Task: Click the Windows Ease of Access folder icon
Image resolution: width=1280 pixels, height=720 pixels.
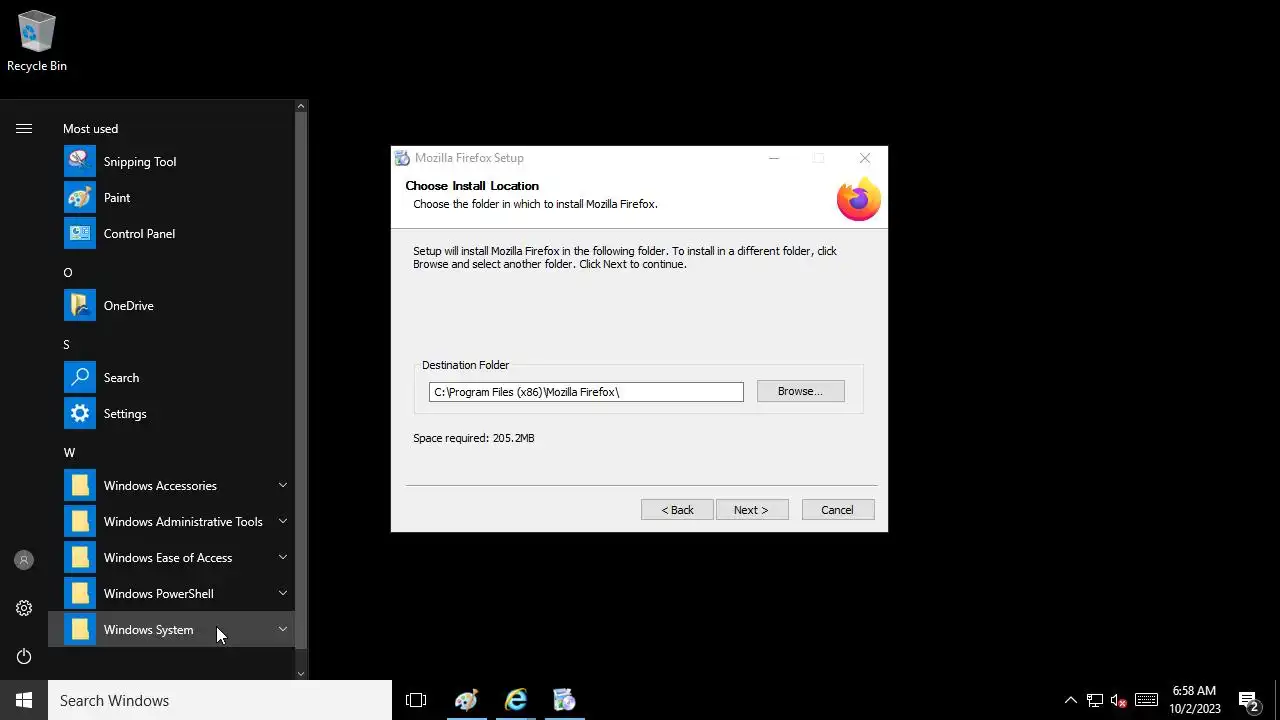Action: click(x=80, y=558)
